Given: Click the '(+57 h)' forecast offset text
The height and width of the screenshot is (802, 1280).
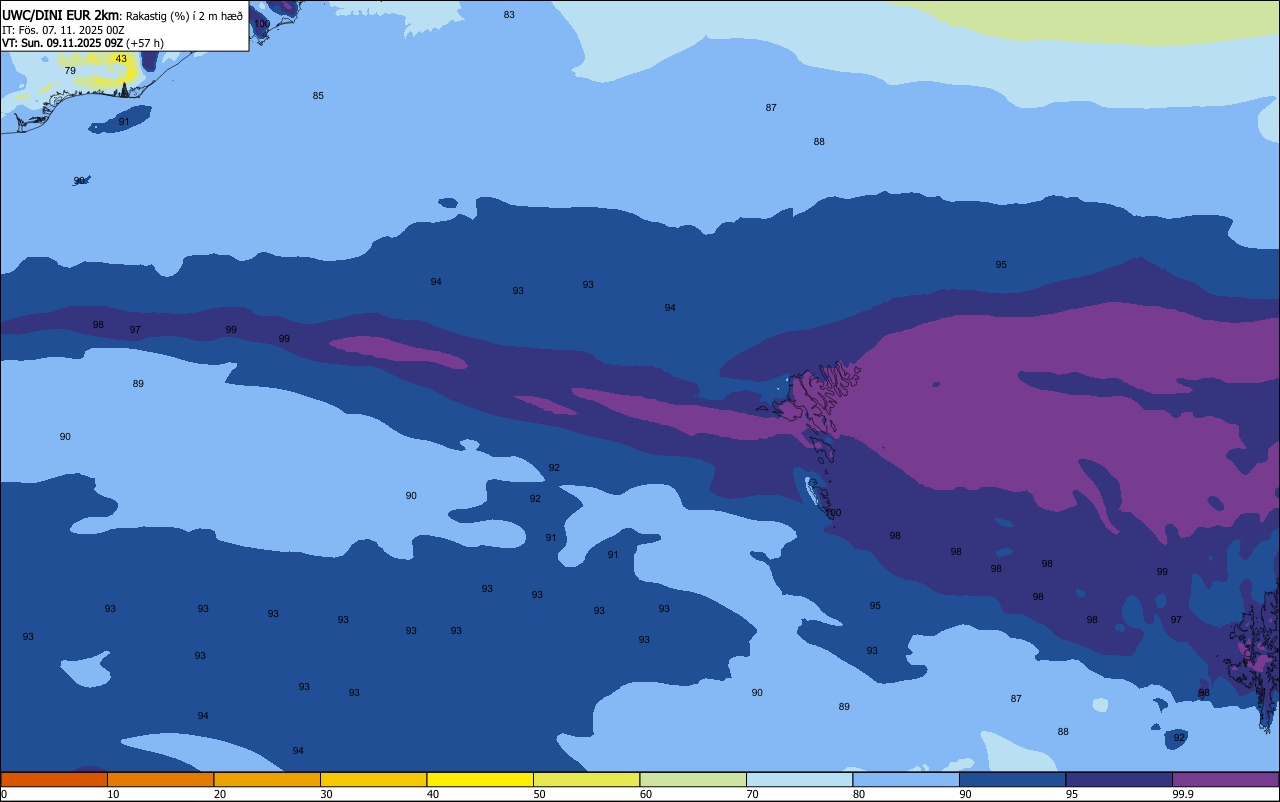Looking at the screenshot, I should point(145,43).
